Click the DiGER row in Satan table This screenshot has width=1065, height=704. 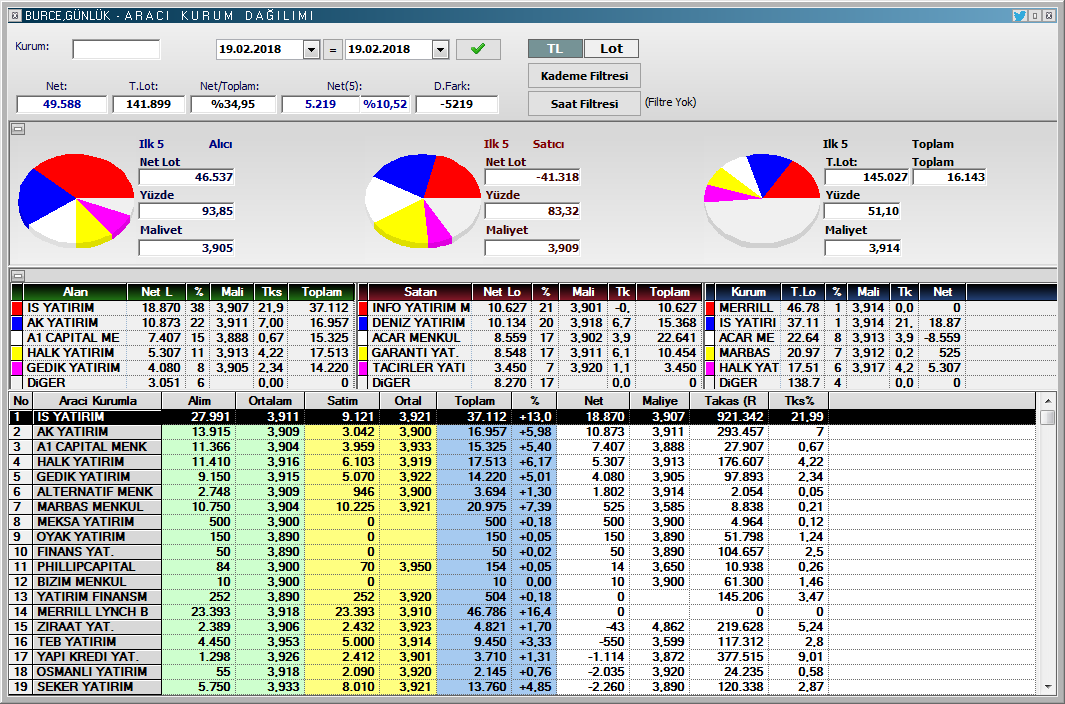529,383
